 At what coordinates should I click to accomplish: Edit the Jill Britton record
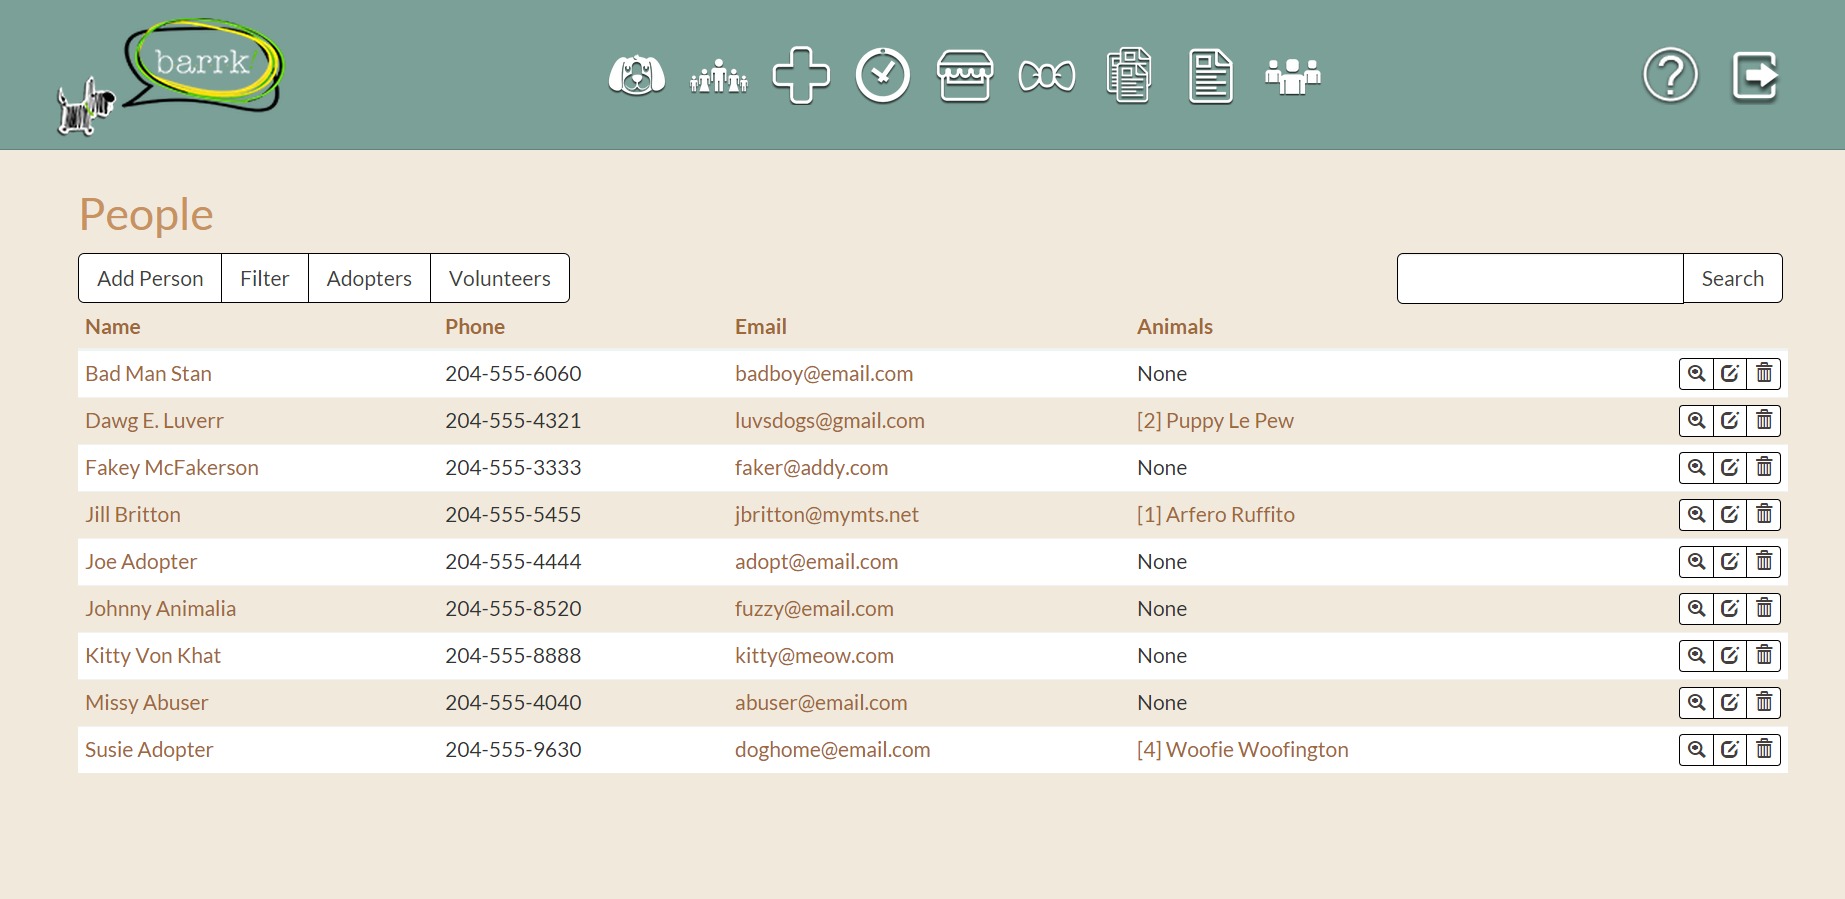tap(1730, 515)
